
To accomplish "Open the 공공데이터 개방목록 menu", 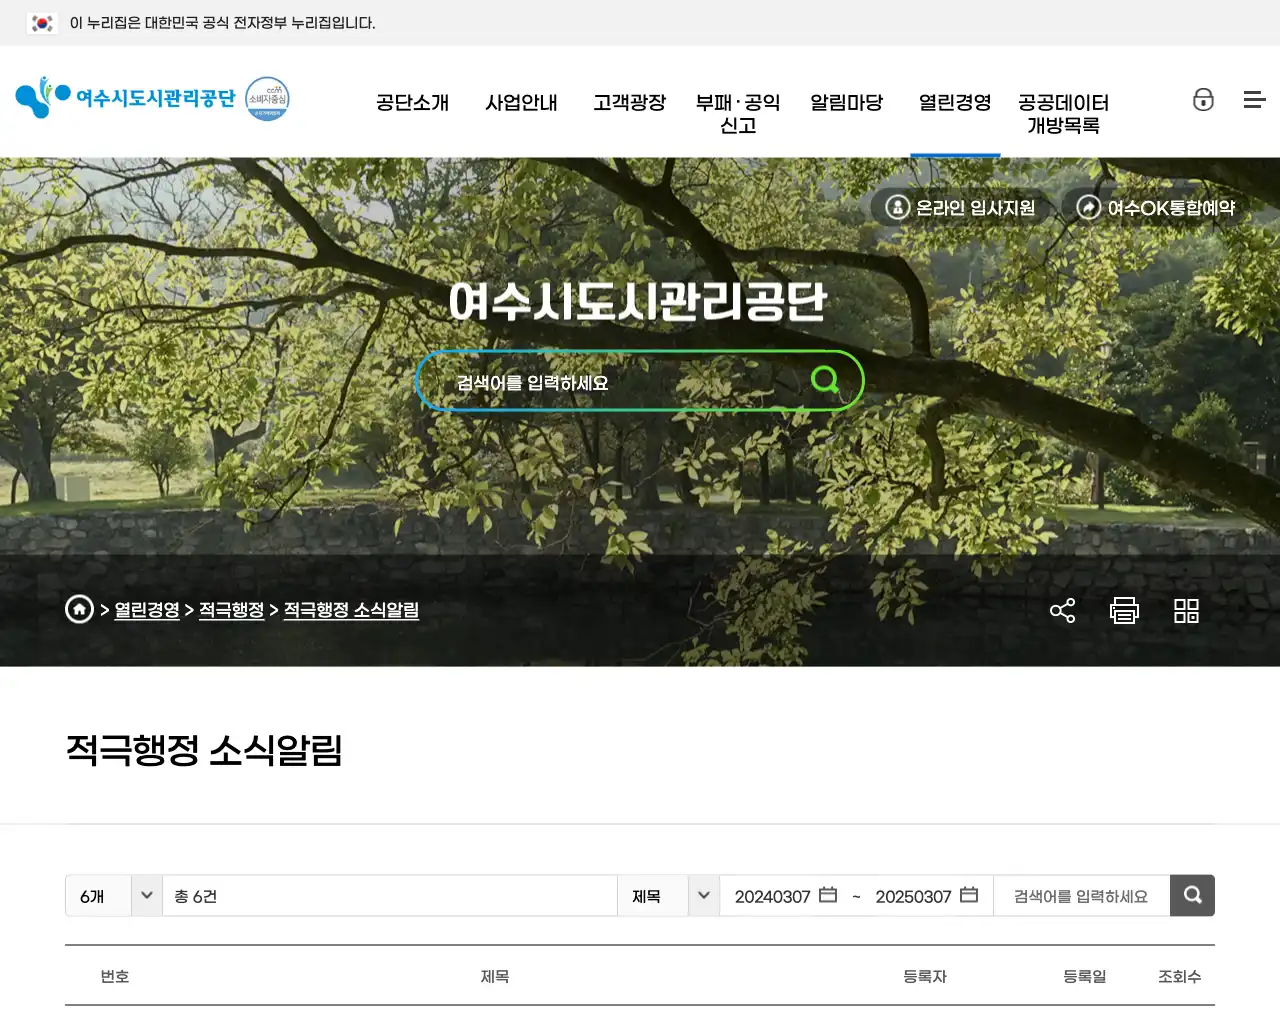I will click(1064, 113).
